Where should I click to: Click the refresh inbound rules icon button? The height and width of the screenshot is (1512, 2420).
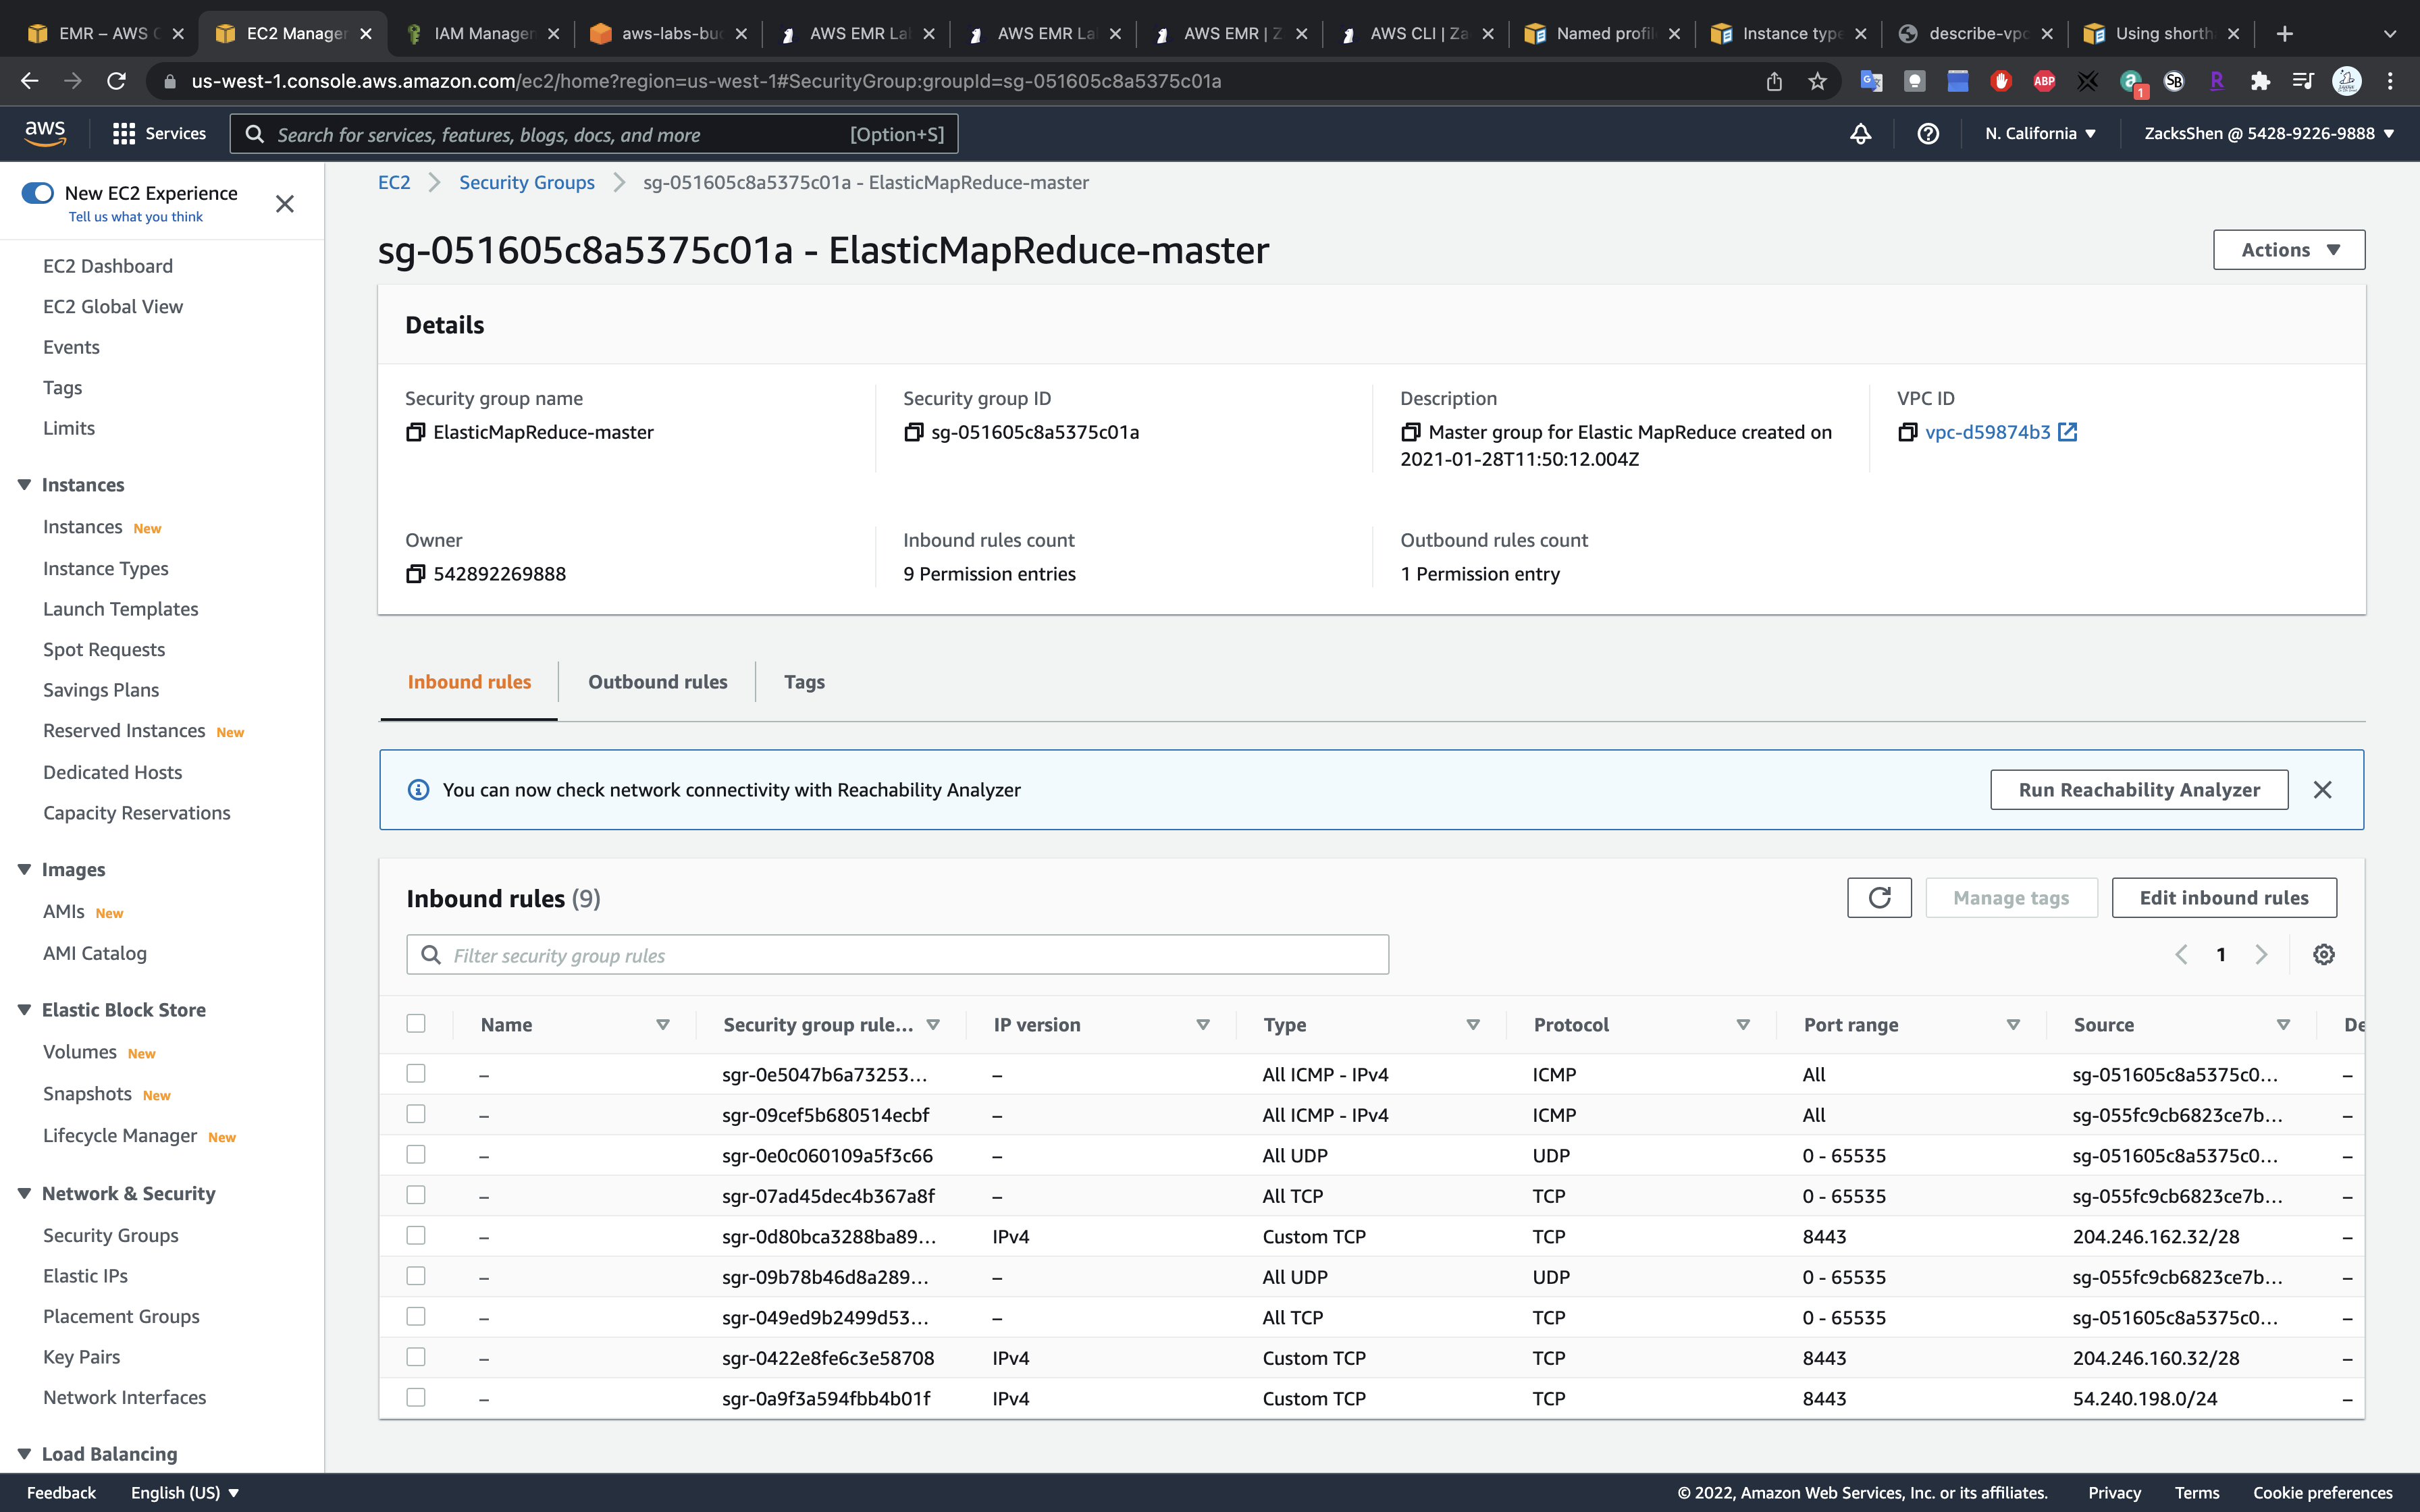pos(1879,898)
